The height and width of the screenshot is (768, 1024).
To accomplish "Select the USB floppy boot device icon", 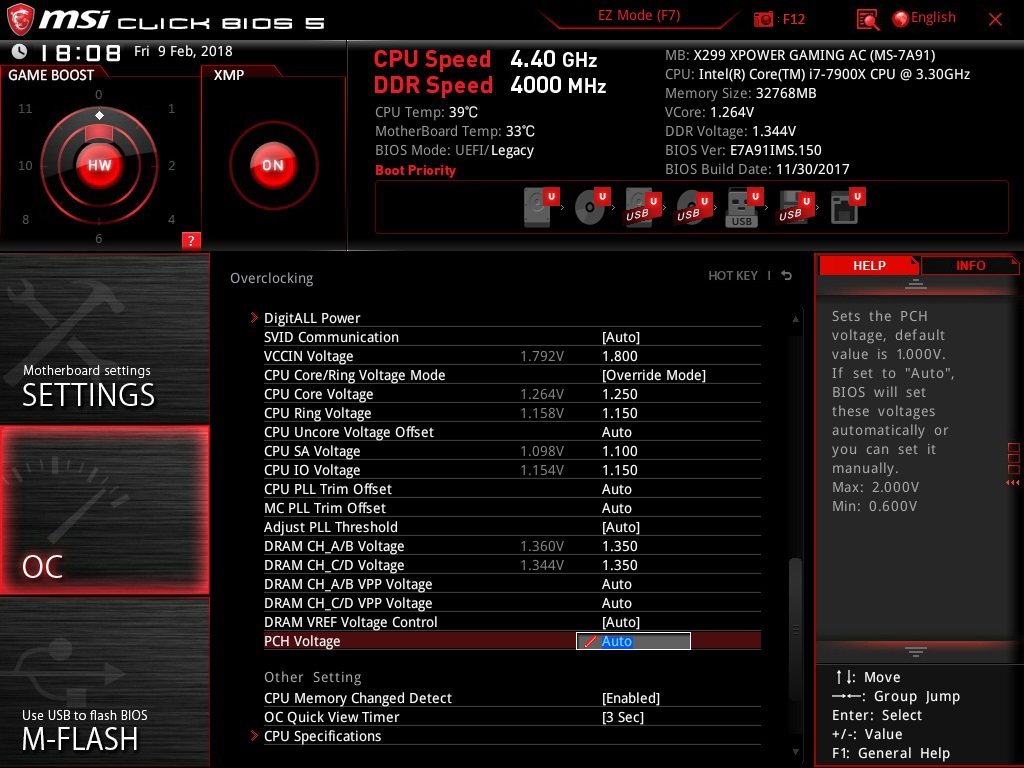I will pyautogui.click(x=795, y=206).
